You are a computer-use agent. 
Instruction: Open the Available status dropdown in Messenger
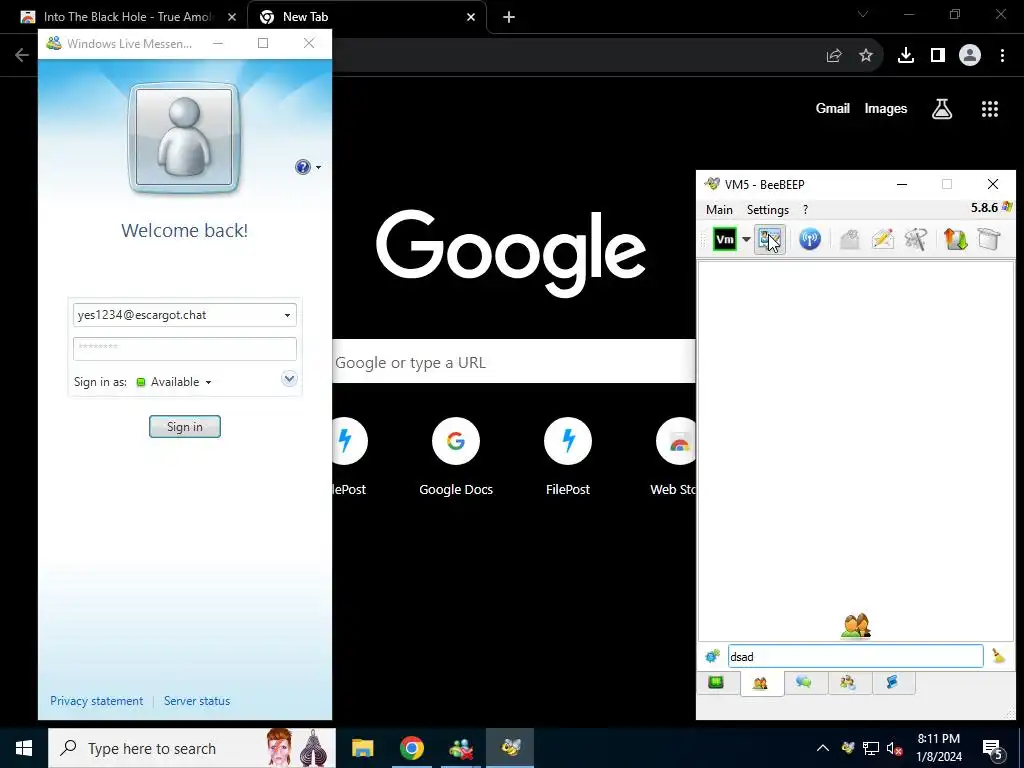click(x=174, y=382)
